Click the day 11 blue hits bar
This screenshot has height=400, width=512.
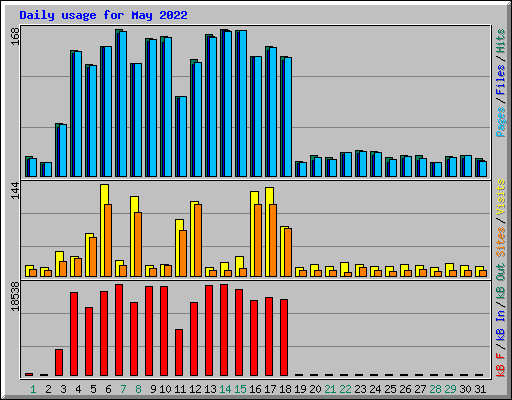[x=183, y=137]
